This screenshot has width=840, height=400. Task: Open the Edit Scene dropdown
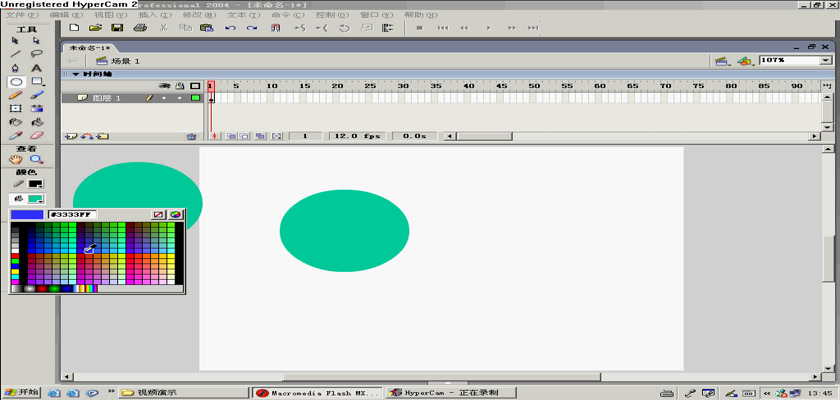tap(723, 61)
